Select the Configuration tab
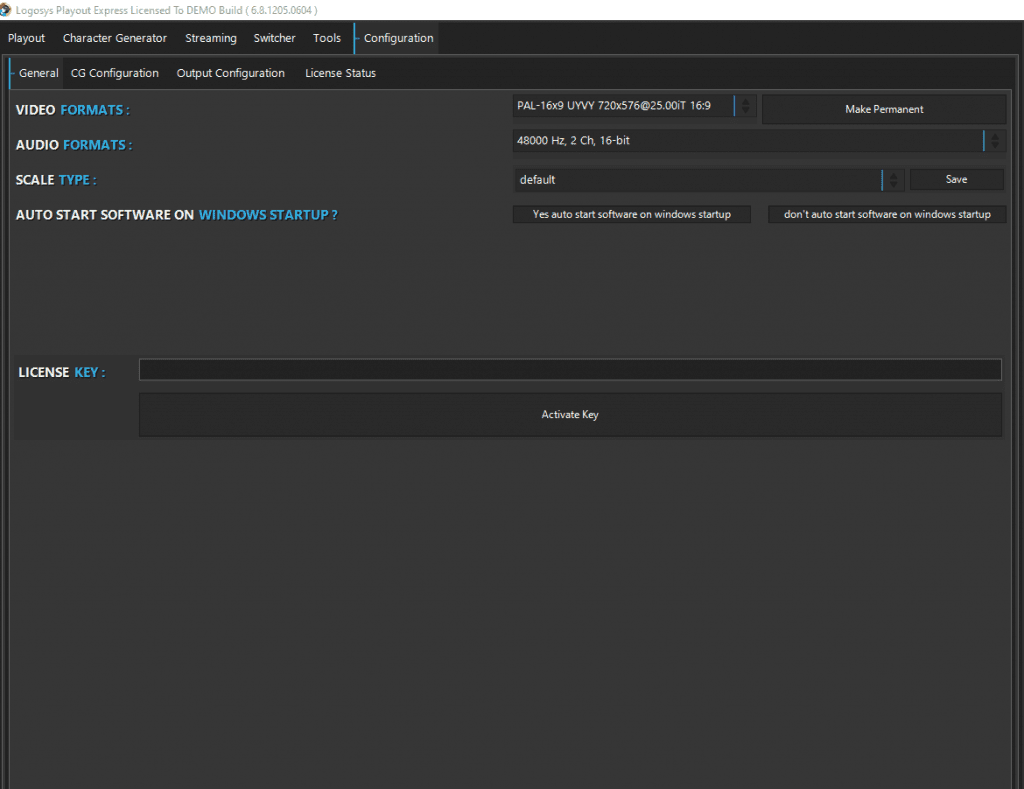 pyautogui.click(x=398, y=39)
